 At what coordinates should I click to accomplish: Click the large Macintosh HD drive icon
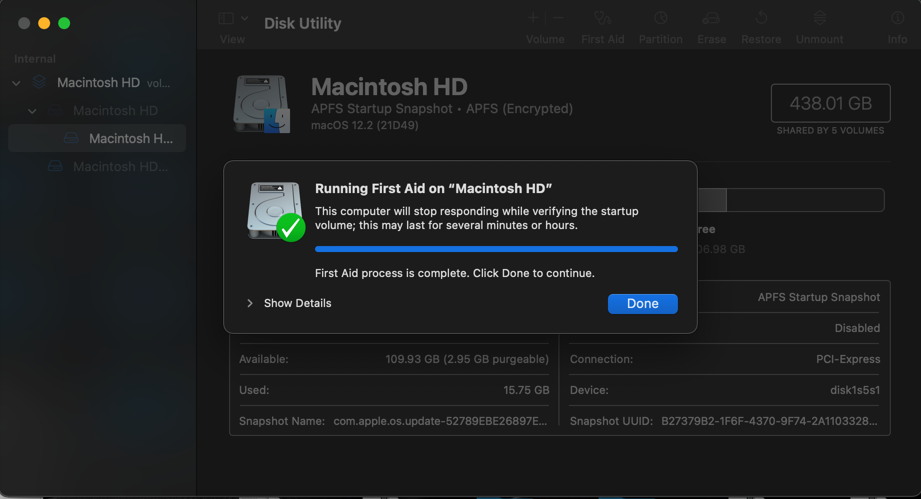click(x=262, y=104)
